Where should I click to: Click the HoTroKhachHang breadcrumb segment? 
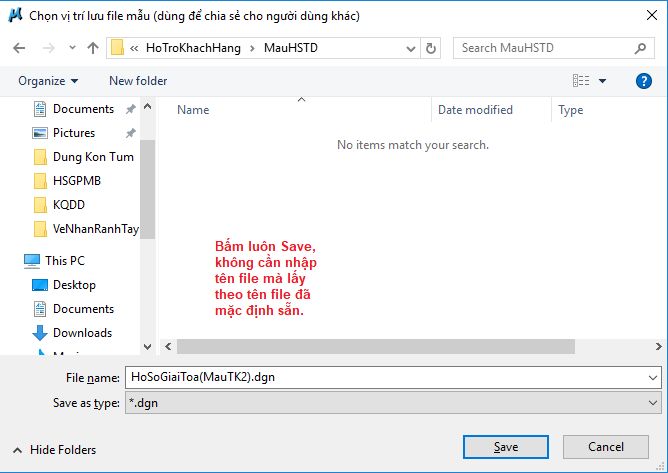click(190, 48)
